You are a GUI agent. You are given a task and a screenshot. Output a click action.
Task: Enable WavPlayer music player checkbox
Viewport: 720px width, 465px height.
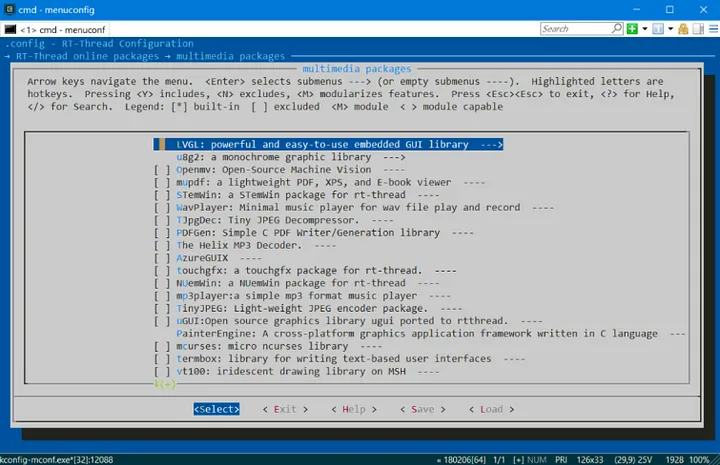(x=162, y=207)
